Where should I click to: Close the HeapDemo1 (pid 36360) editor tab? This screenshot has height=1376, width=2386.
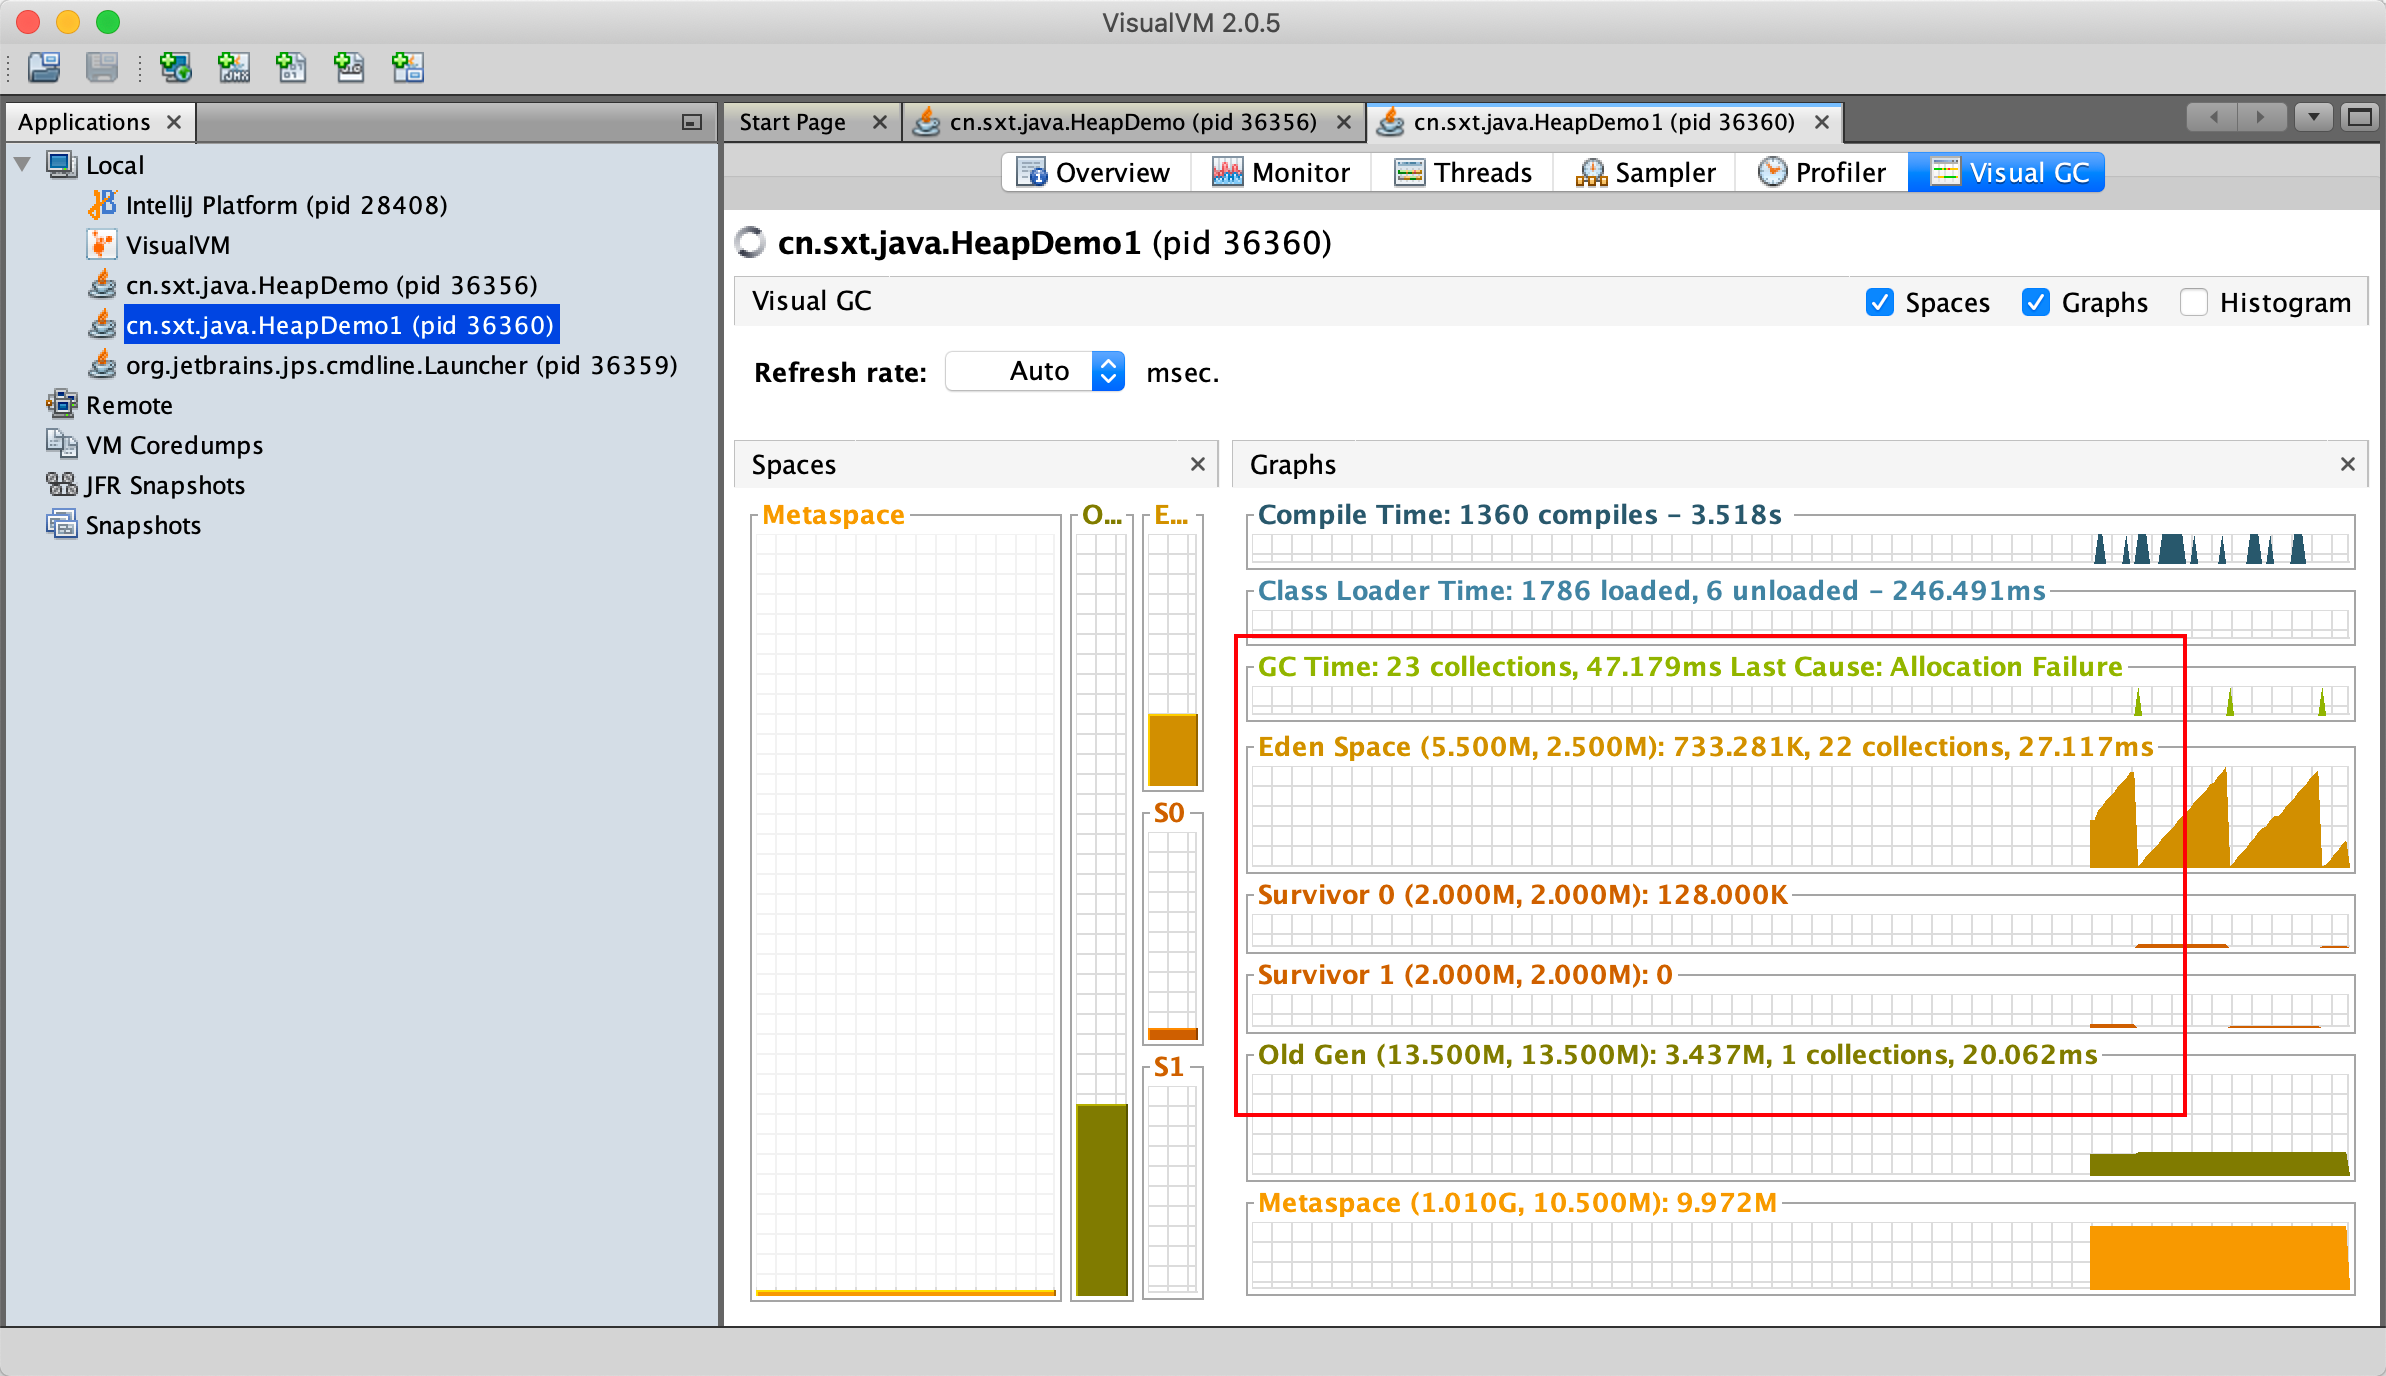[1822, 122]
